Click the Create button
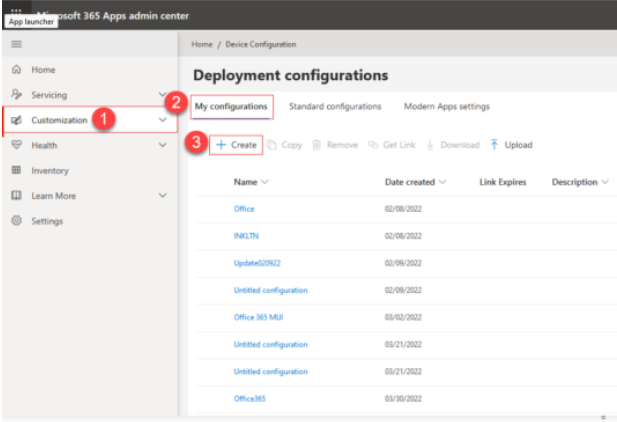 click(236, 145)
